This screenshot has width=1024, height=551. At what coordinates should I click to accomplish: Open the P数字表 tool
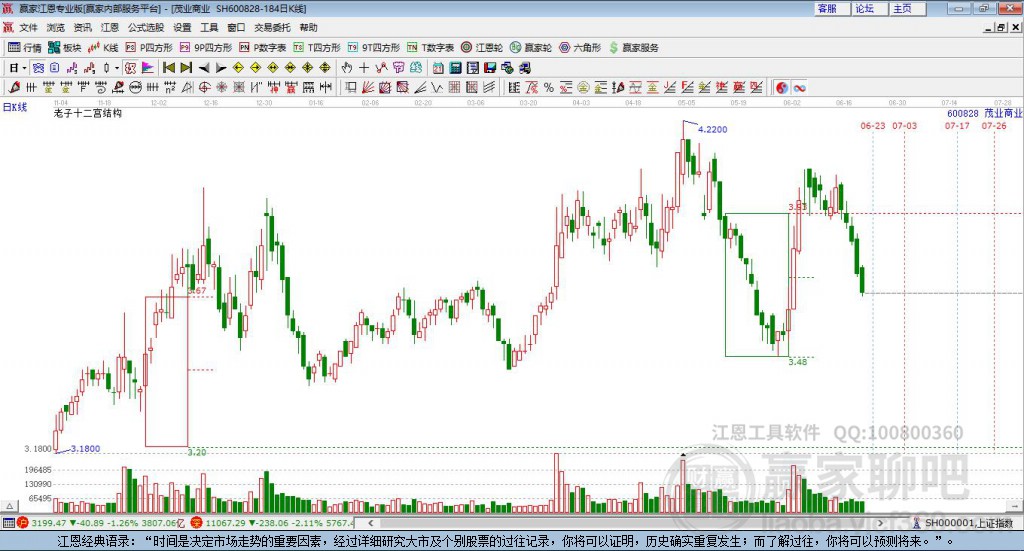[x=263, y=48]
